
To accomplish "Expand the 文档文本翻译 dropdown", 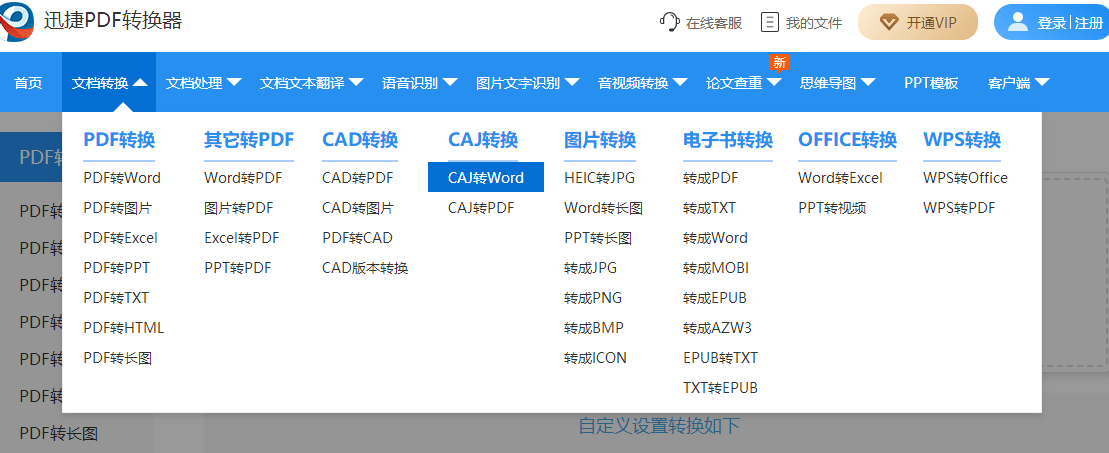I will (x=356, y=83).
